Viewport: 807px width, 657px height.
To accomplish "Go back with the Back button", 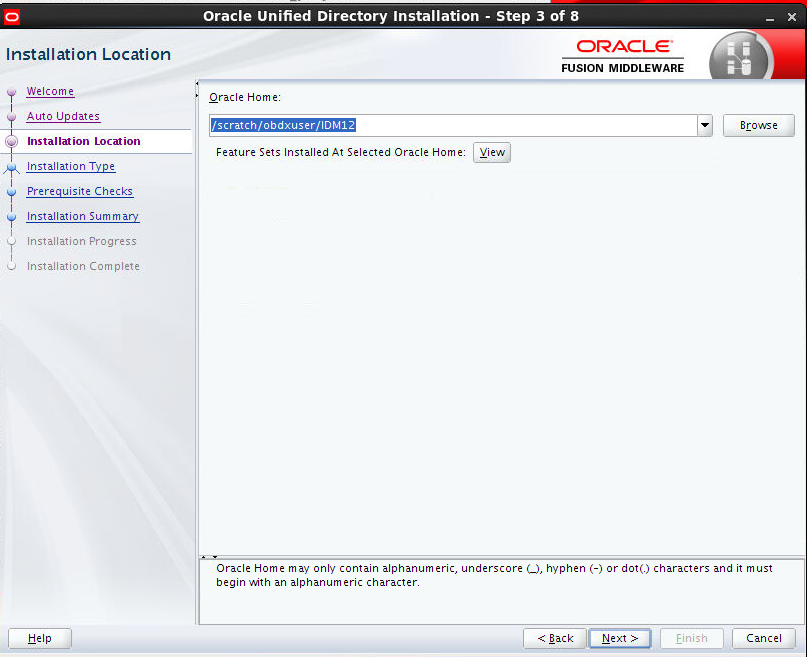I will [555, 638].
